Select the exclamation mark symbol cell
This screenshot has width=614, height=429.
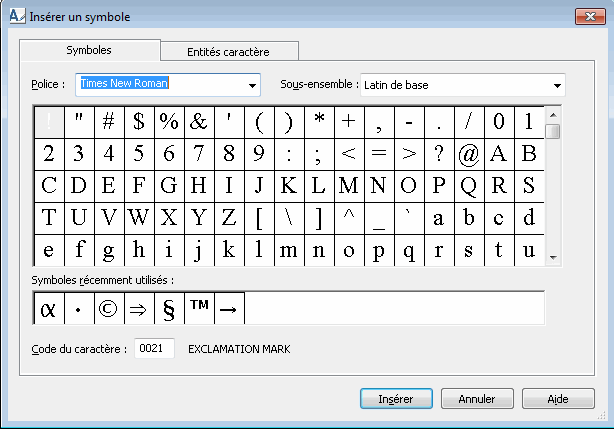click(49, 122)
